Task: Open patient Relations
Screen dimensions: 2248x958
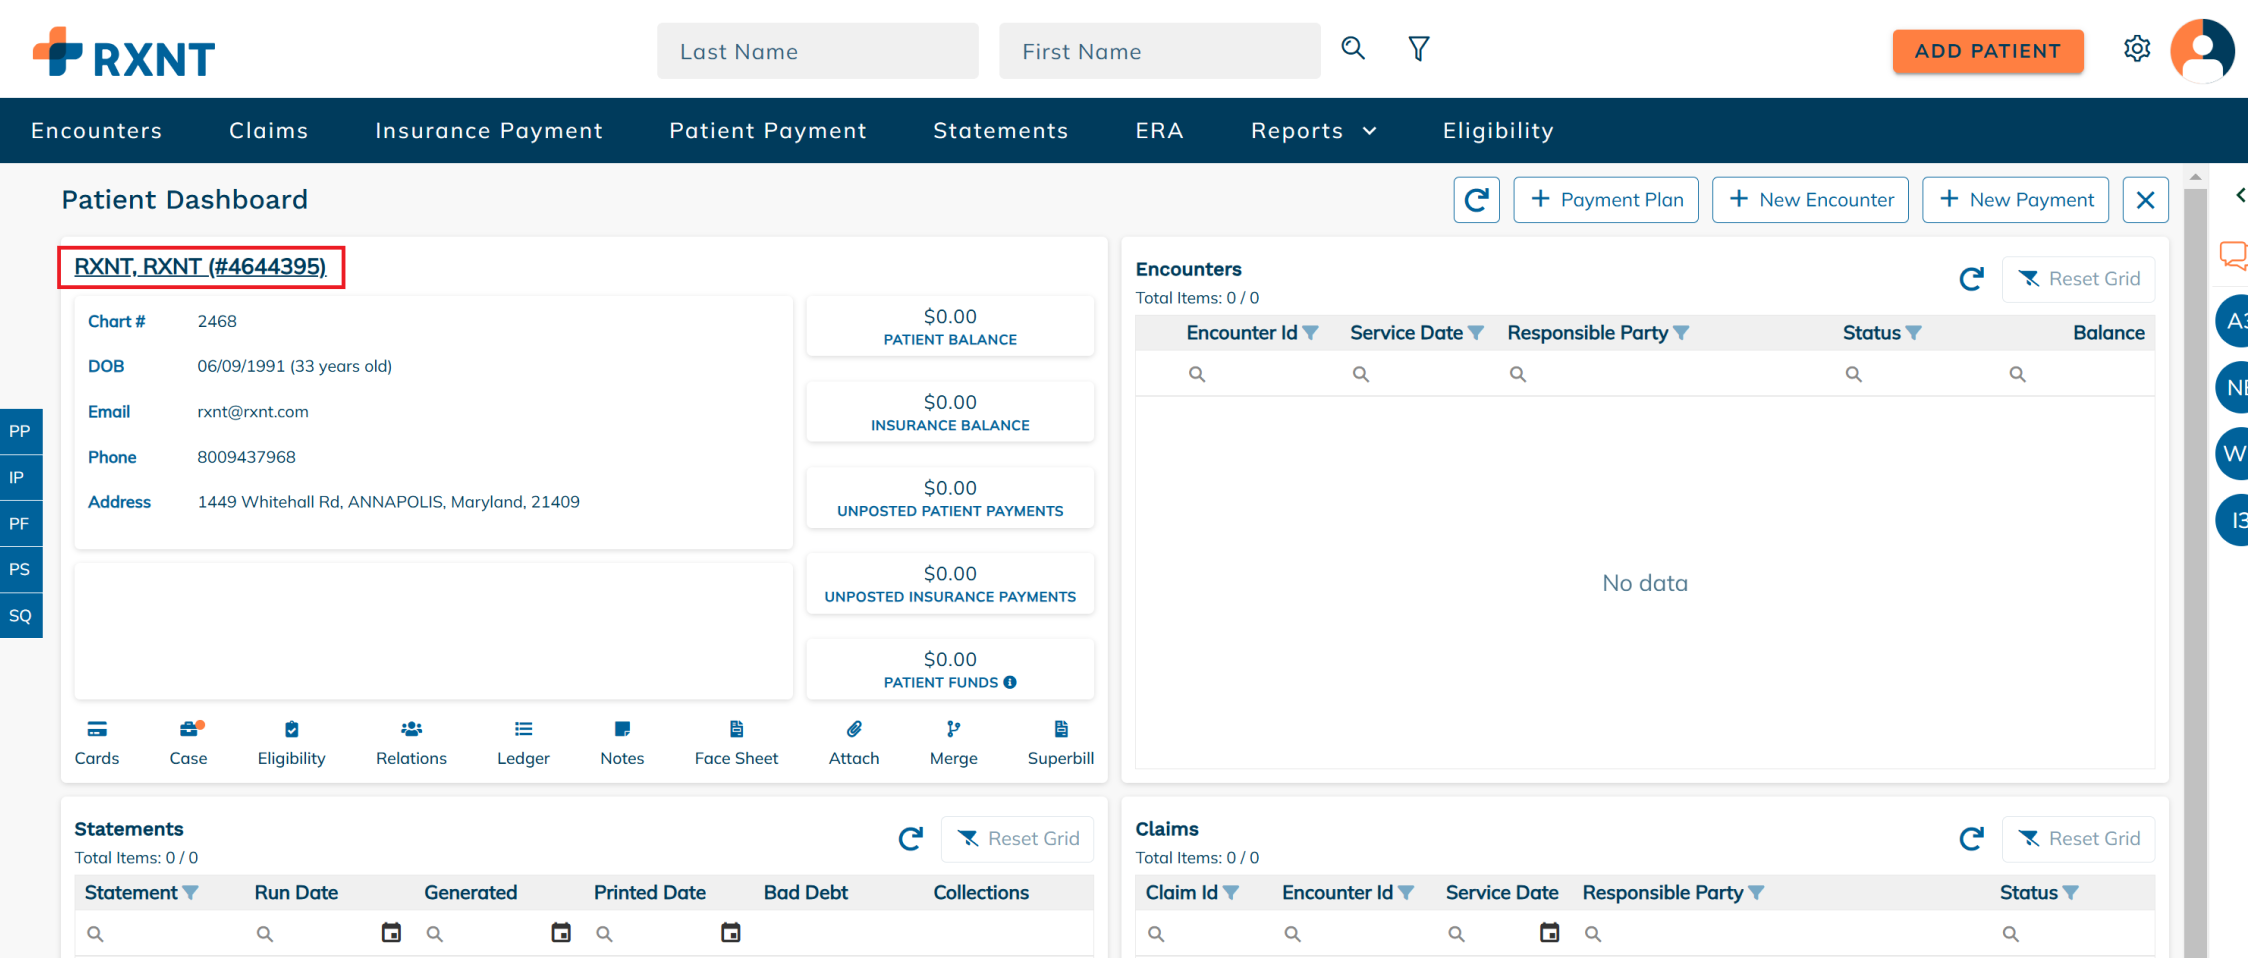Action: (411, 743)
